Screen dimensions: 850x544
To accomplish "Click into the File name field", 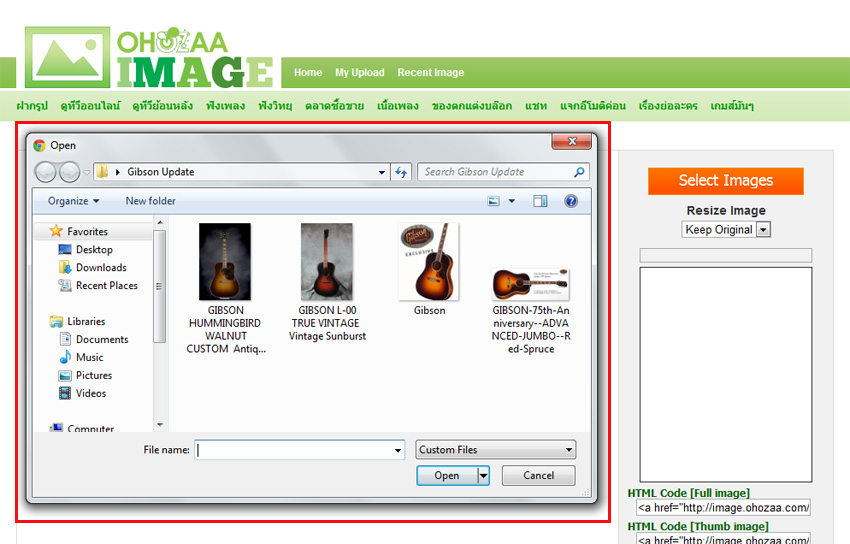I will tap(300, 450).
